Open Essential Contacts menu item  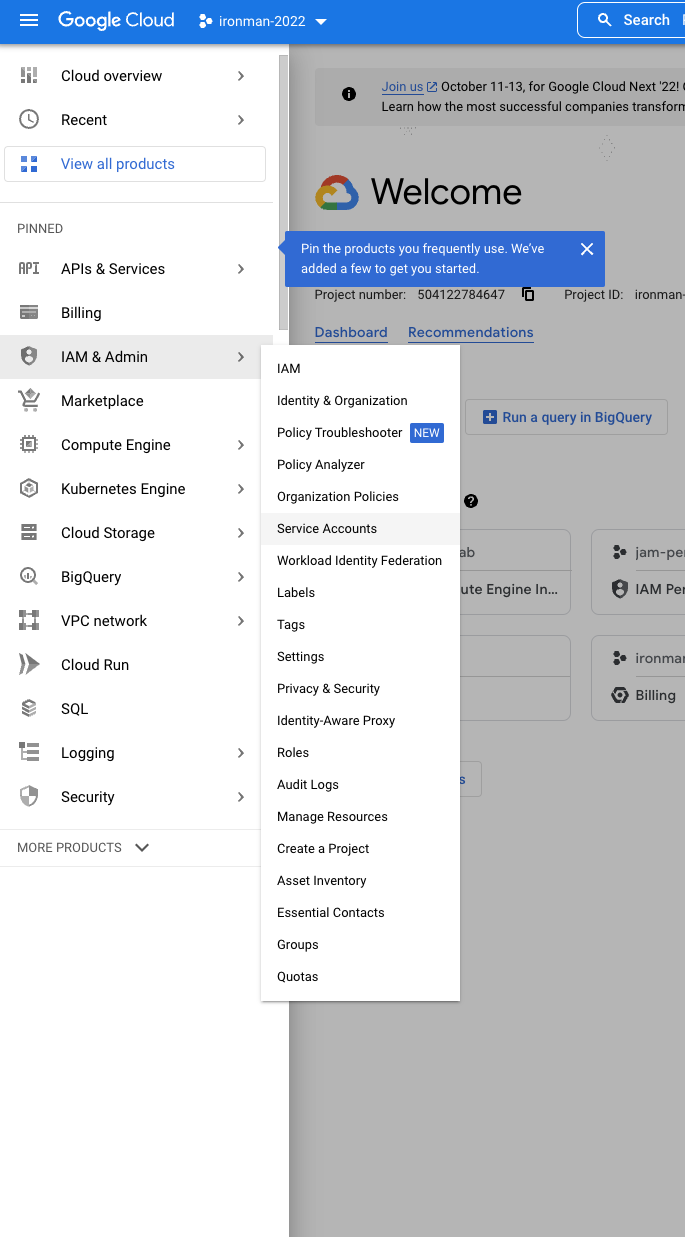click(x=360, y=913)
